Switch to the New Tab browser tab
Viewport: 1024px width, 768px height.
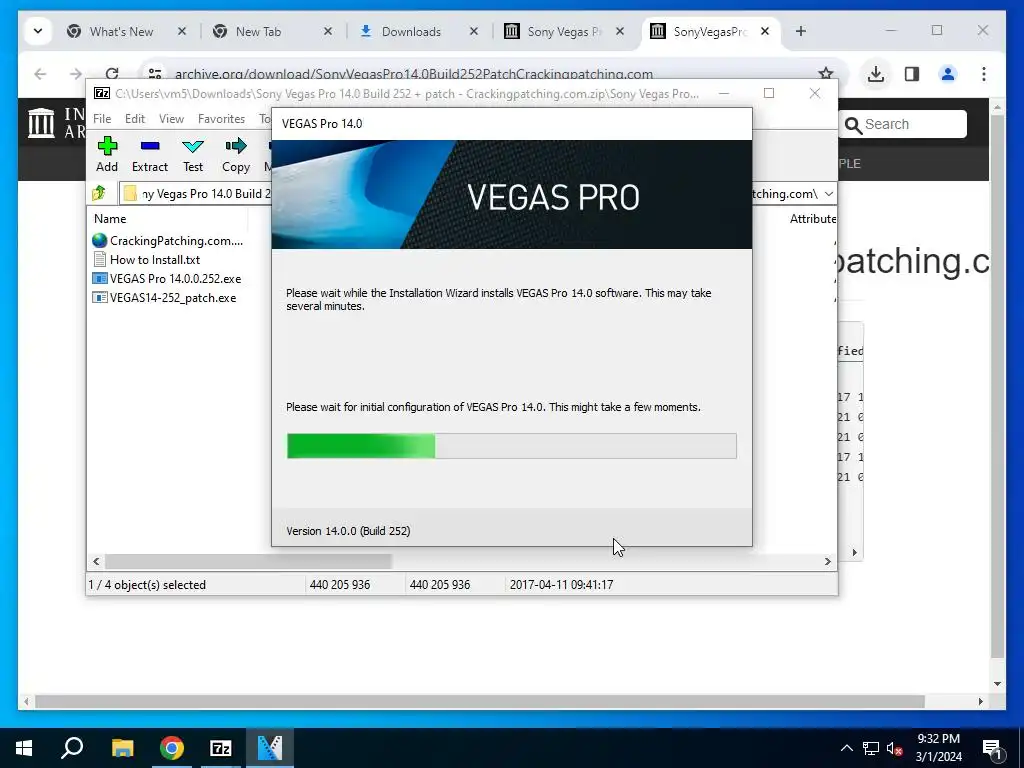pyautogui.click(x=258, y=31)
